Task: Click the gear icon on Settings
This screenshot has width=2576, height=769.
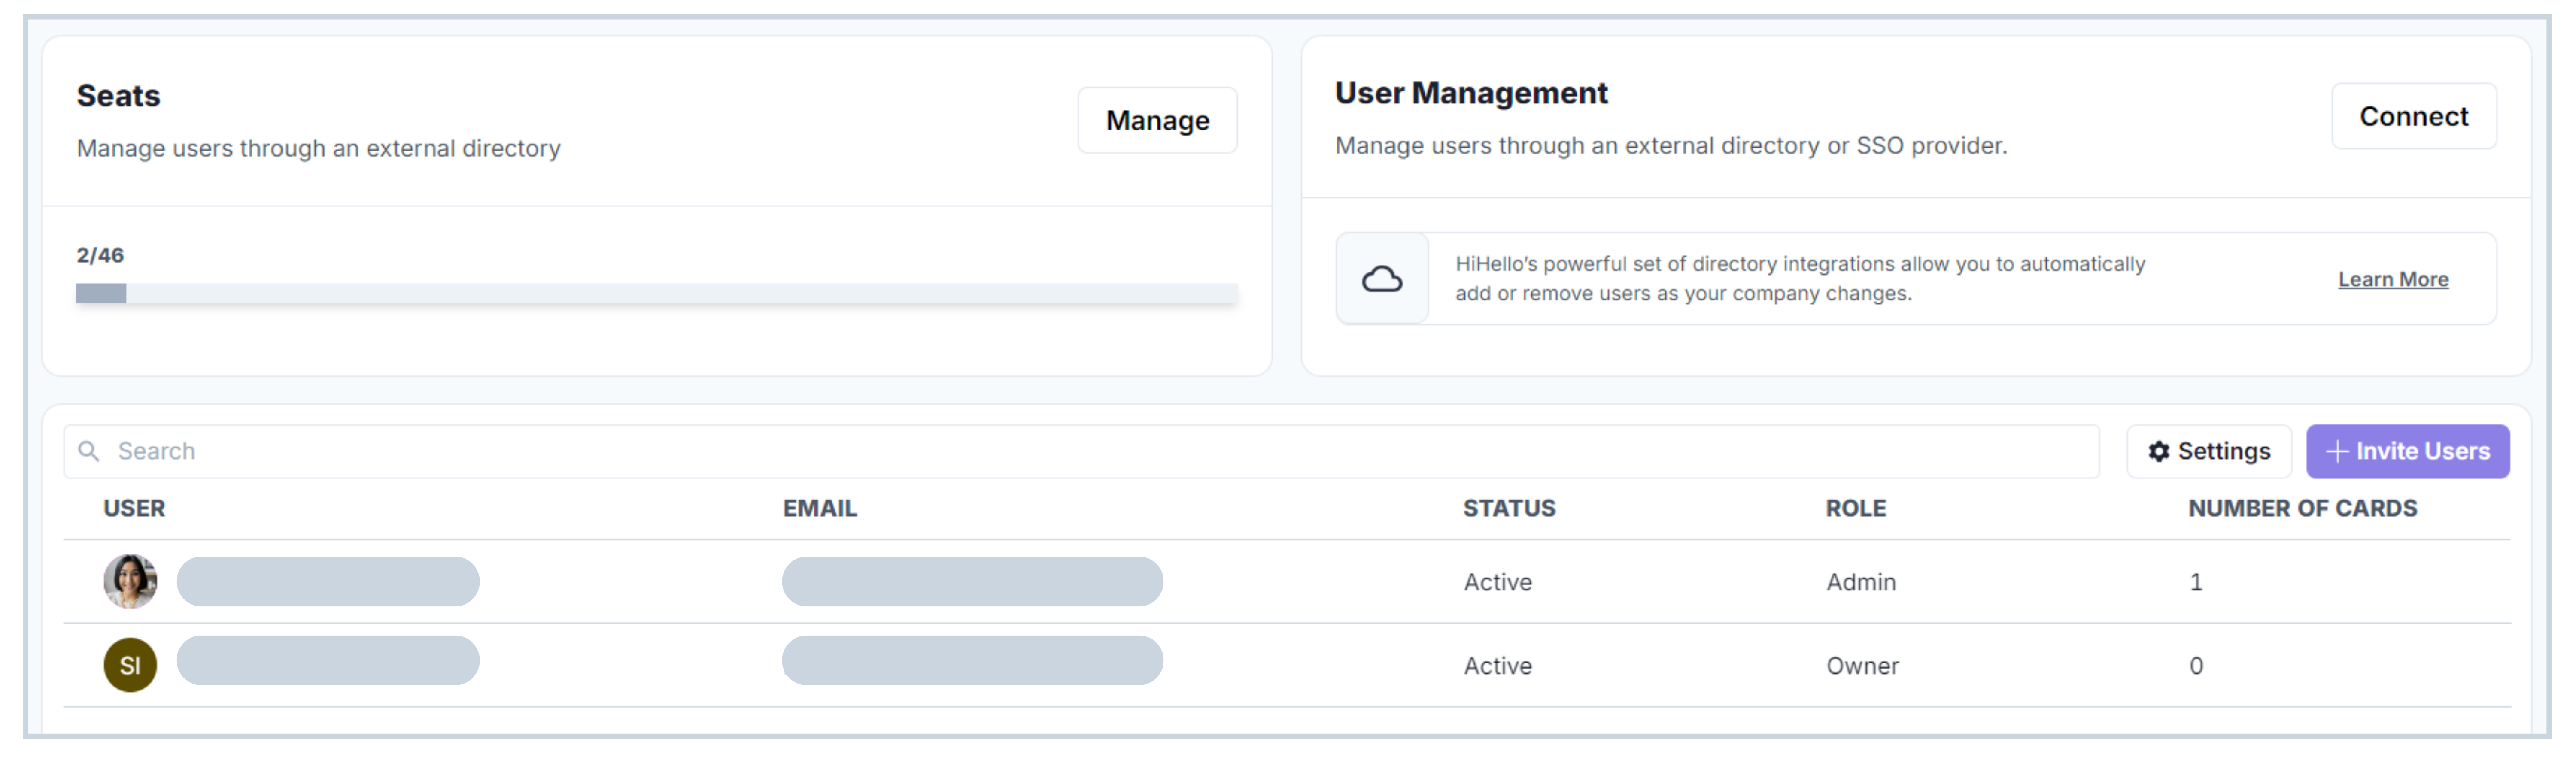Action: tap(2159, 452)
